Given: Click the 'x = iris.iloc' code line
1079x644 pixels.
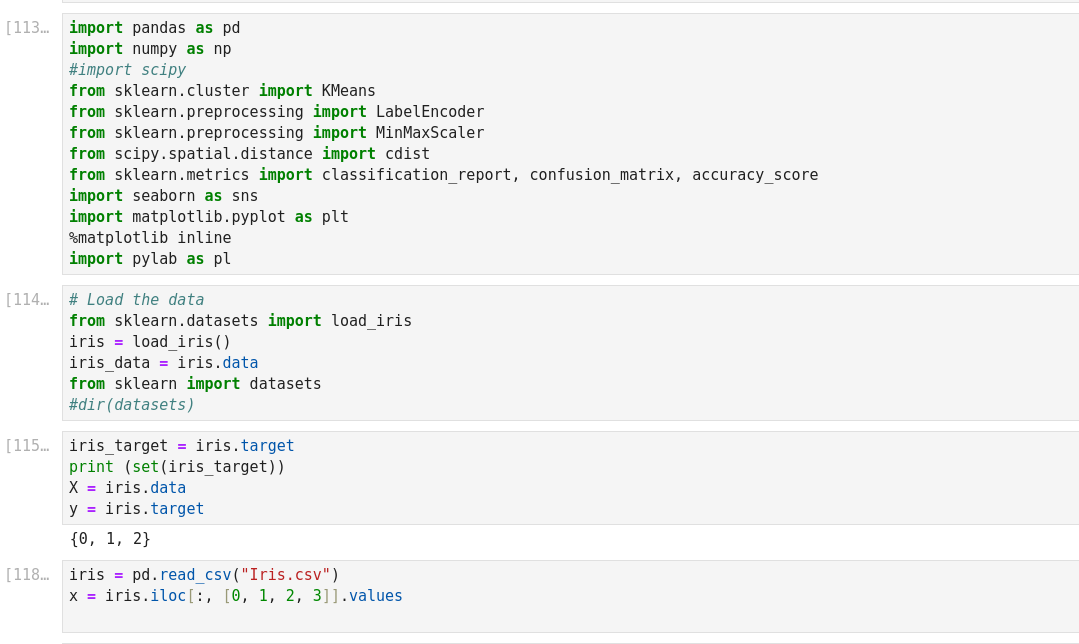Looking at the screenshot, I should coord(236,596).
